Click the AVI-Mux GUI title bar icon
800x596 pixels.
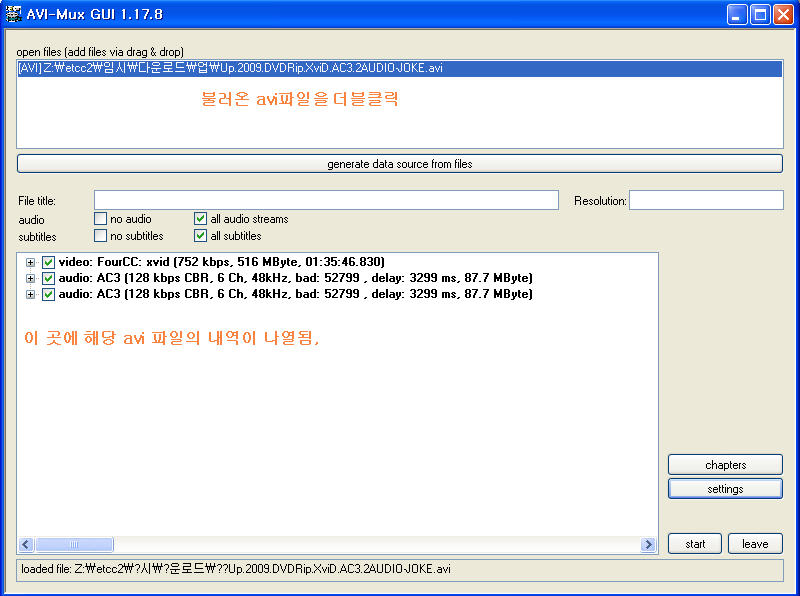point(13,14)
